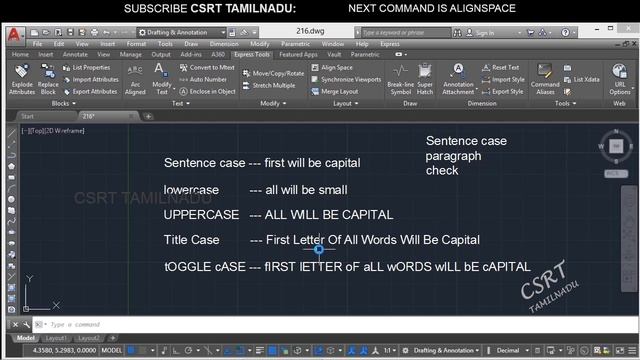Open Decimal units dropdown in status bar
640x360 pixels.
[512, 350]
